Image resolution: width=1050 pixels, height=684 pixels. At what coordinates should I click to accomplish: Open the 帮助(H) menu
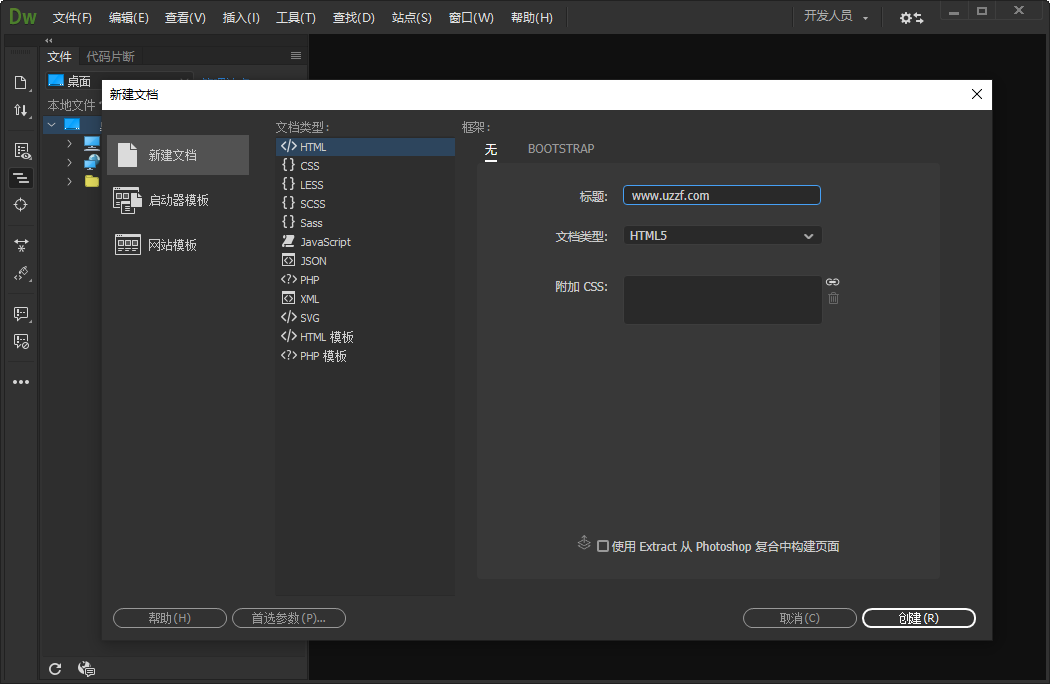point(532,18)
